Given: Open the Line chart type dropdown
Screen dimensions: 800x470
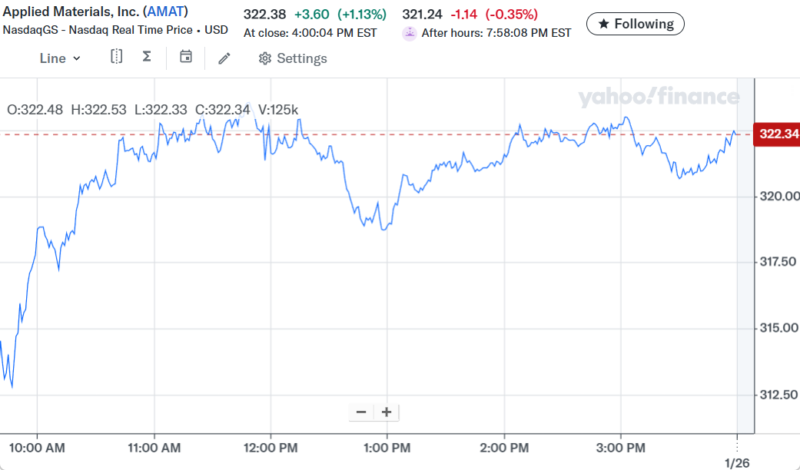Looking at the screenshot, I should coord(60,58).
